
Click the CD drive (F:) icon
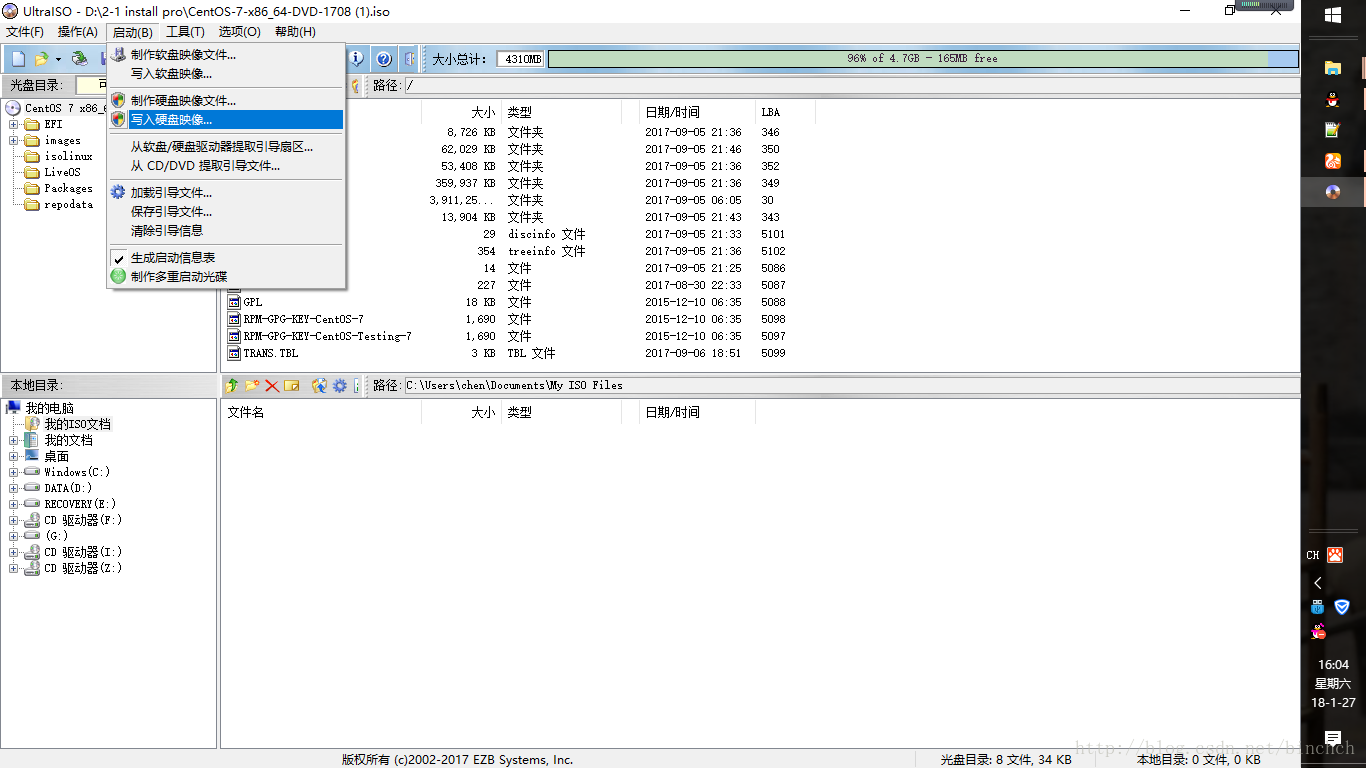pos(32,520)
